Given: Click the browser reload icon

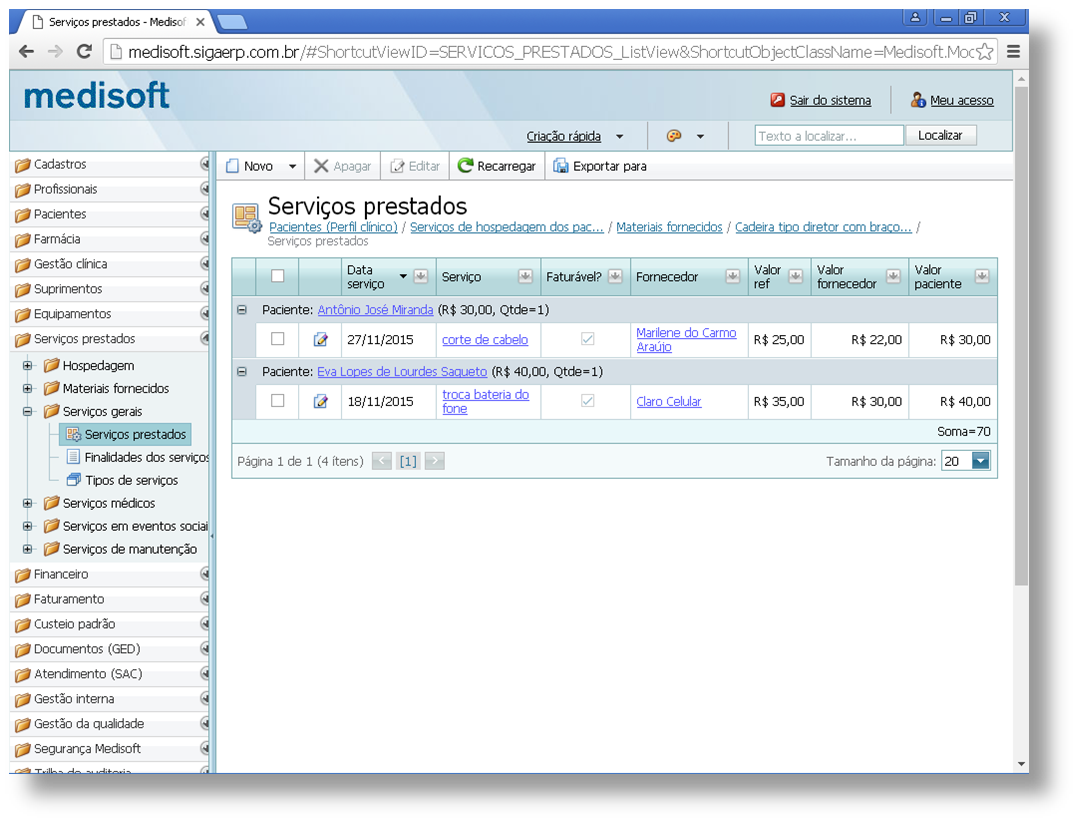Looking at the screenshot, I should click(x=84, y=52).
